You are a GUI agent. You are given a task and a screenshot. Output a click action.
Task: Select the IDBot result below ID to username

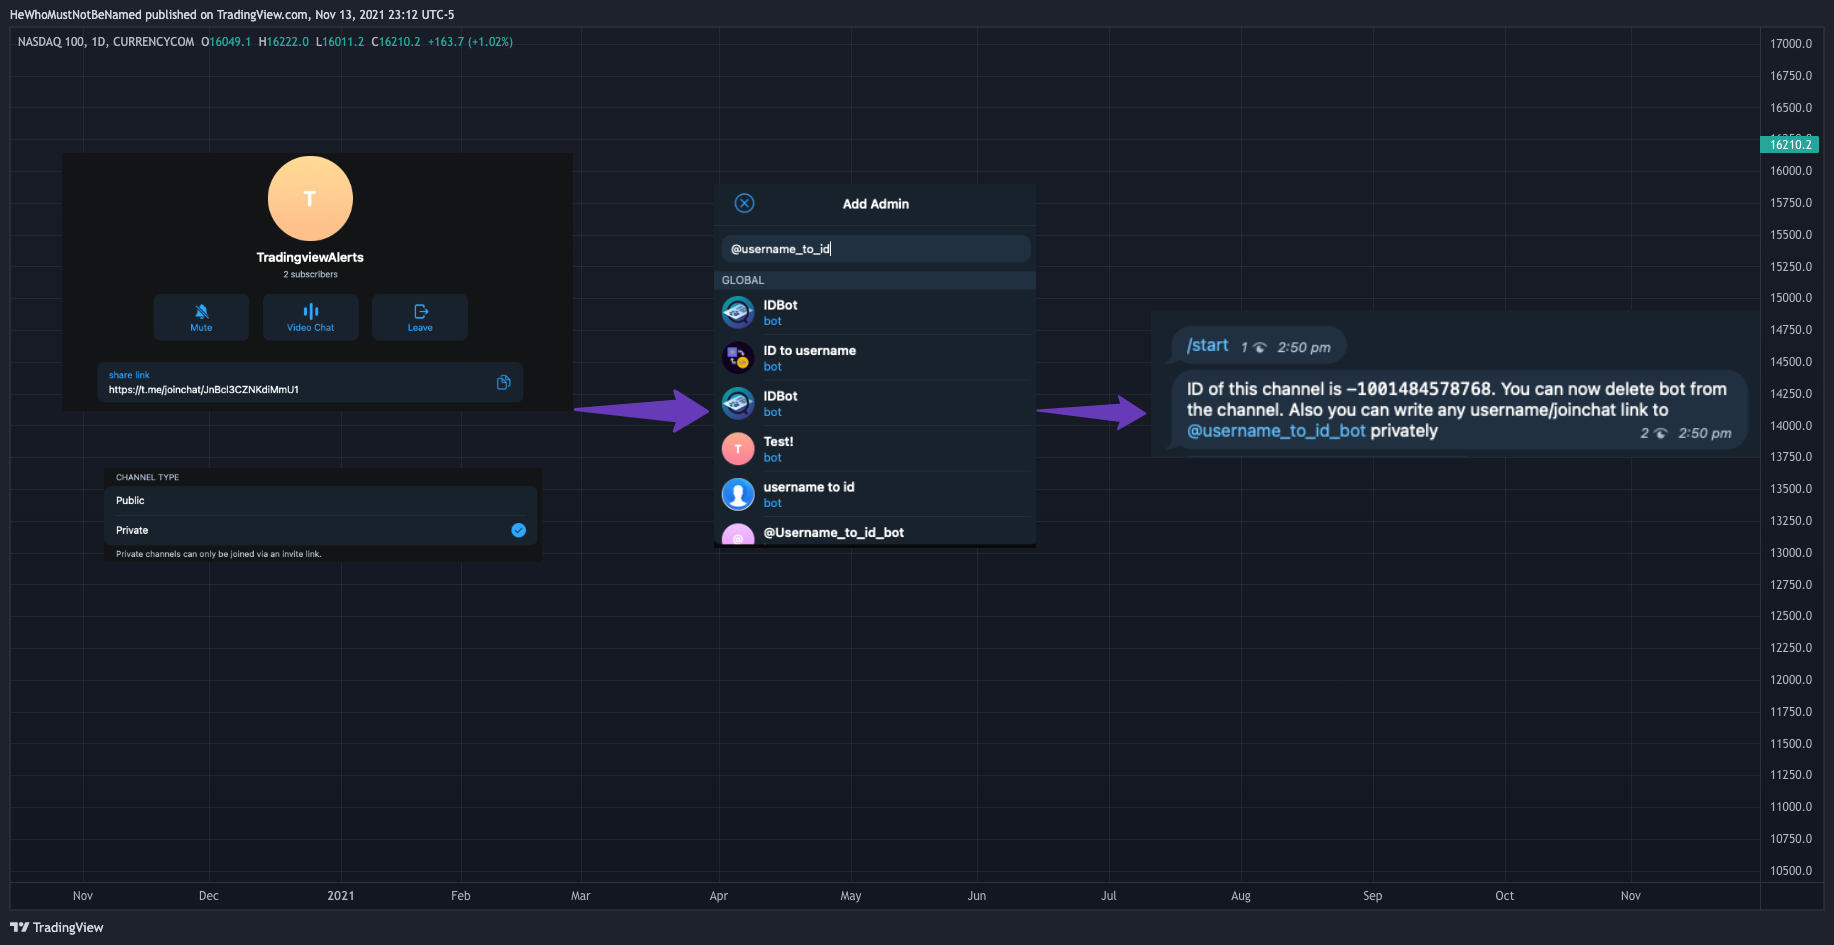[875, 403]
